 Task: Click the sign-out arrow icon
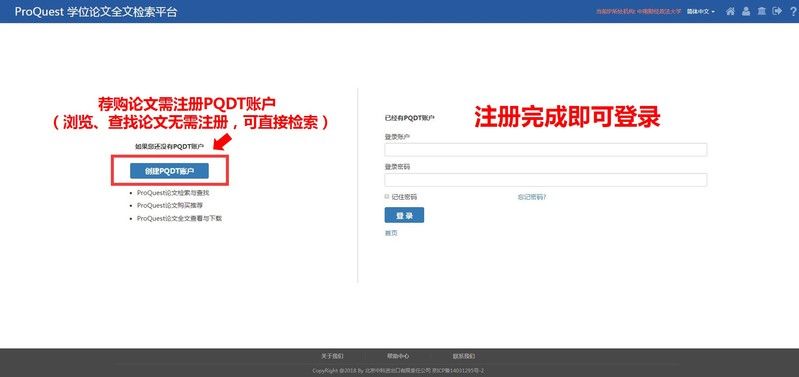pos(777,11)
